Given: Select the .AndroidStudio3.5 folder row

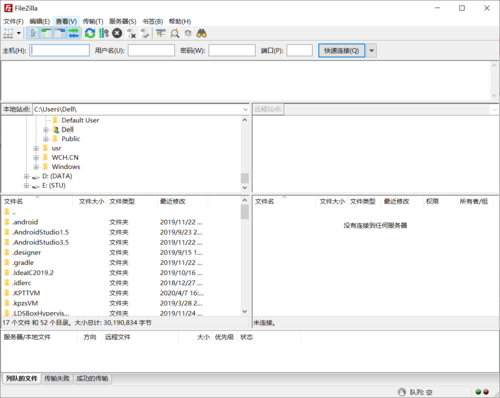Looking at the screenshot, I should 121,242.
